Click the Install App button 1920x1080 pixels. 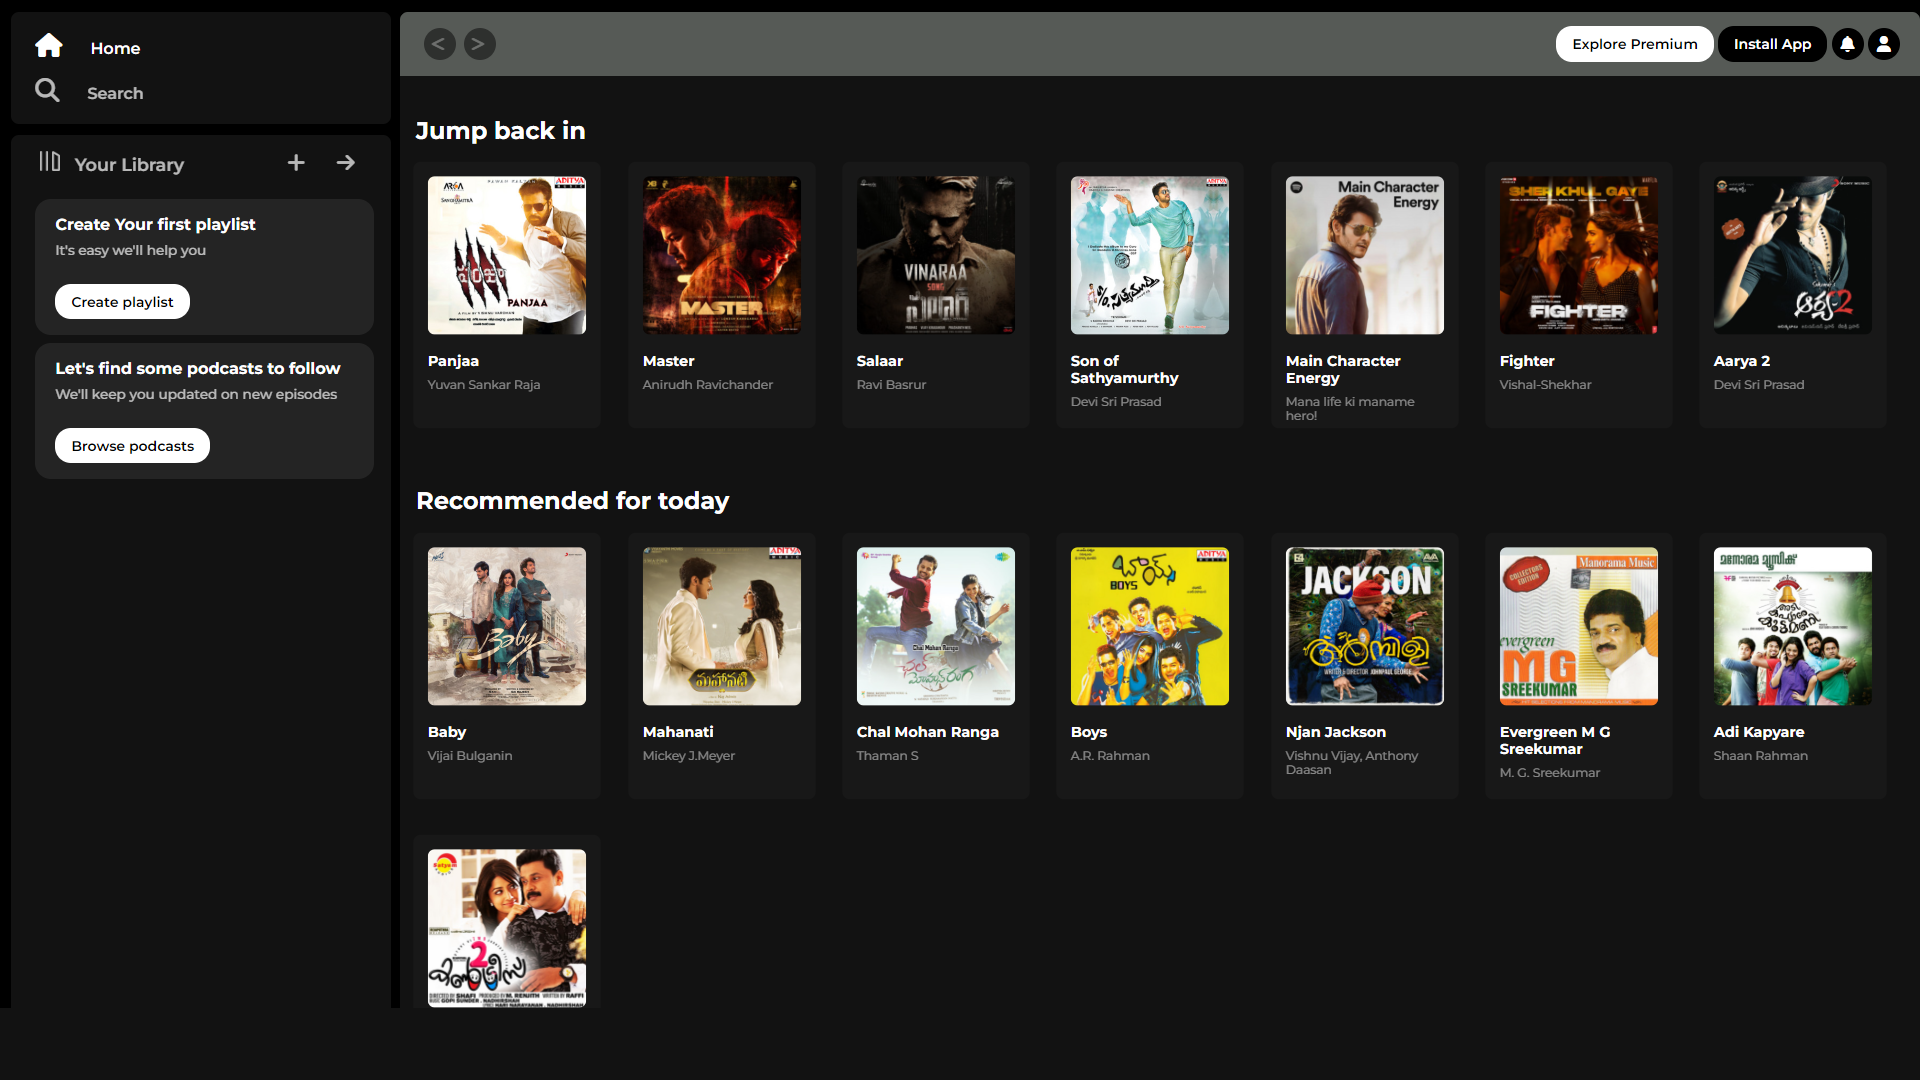pyautogui.click(x=1771, y=44)
